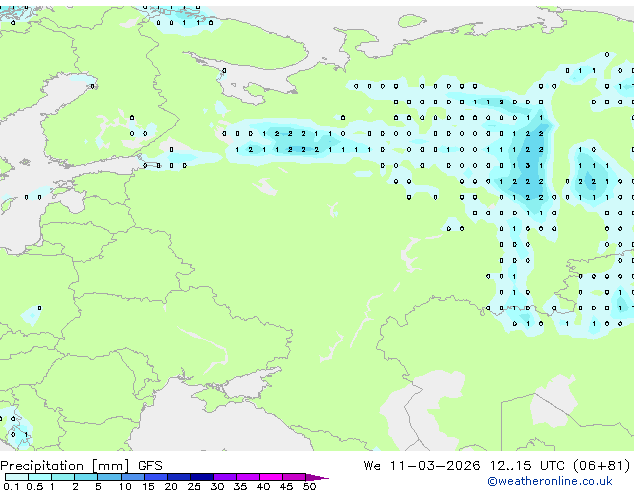
Task: Click the '15' legend scale label
Action: click(148, 486)
